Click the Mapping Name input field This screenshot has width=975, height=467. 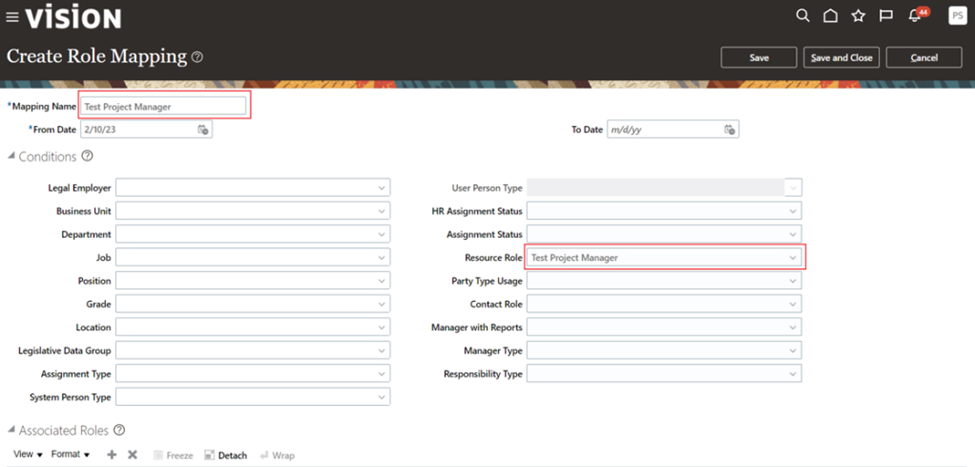click(x=163, y=106)
